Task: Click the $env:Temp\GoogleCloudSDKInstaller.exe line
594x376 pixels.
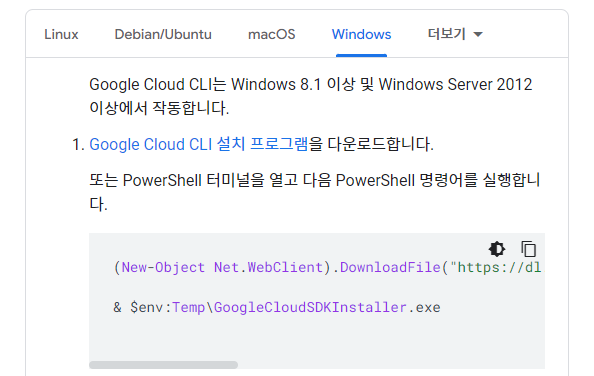Action: click(x=277, y=307)
